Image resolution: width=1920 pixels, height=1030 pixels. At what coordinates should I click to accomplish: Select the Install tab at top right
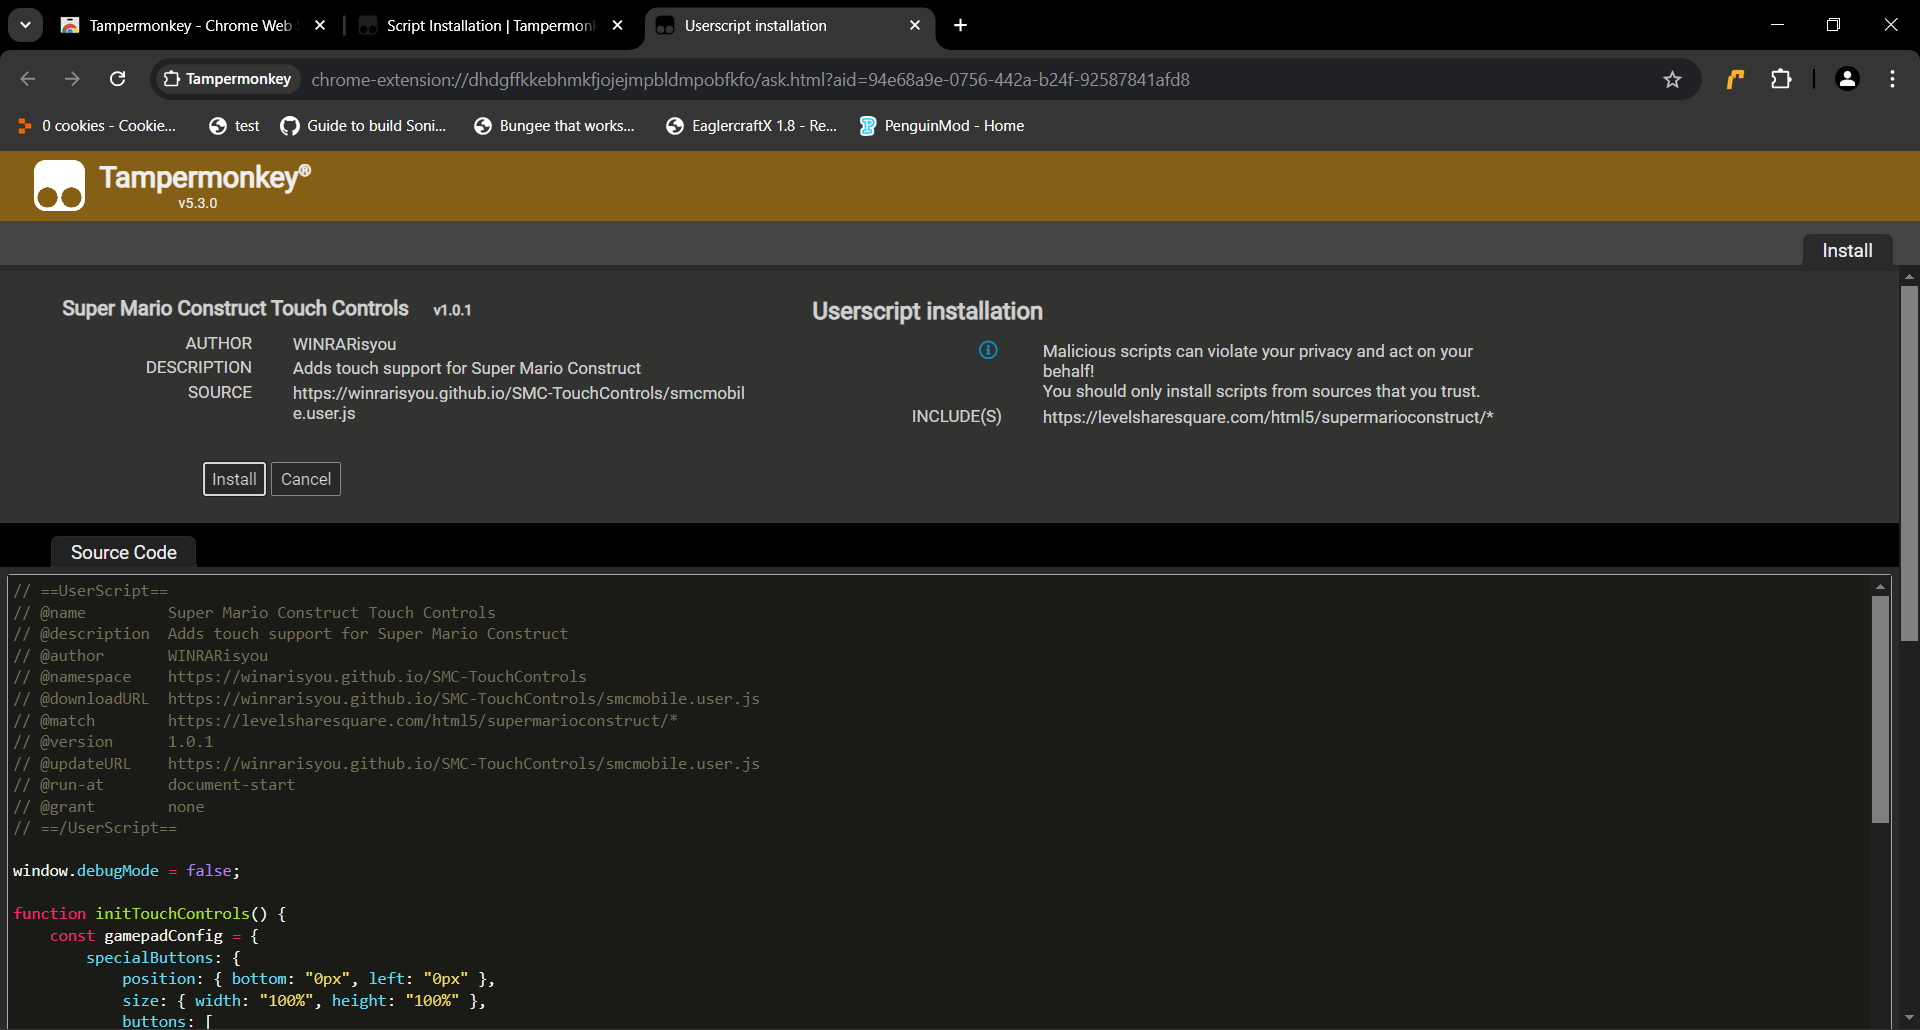click(x=1847, y=251)
